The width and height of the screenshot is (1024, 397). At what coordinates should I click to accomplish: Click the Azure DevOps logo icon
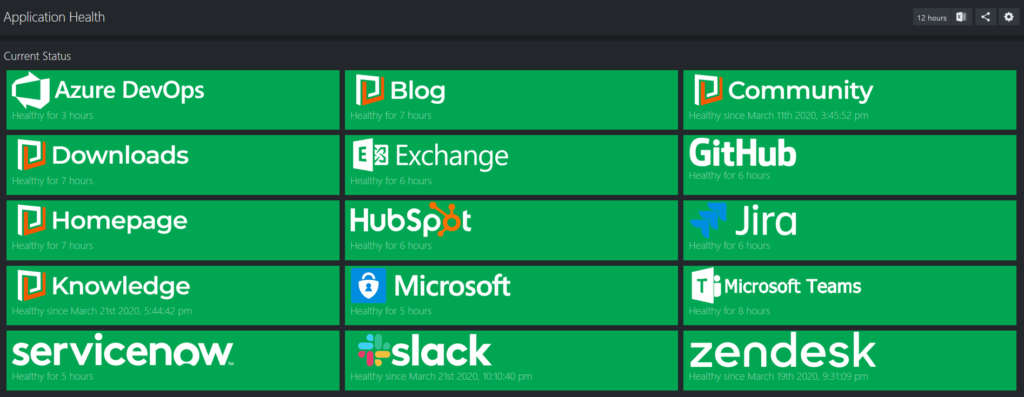[31, 91]
